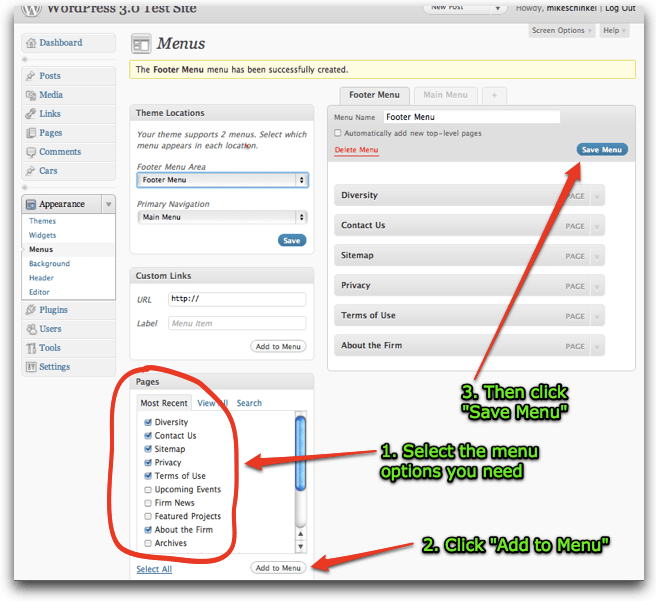Collapse the Appearance menu arrow
The width and height of the screenshot is (656, 601).
108,204
